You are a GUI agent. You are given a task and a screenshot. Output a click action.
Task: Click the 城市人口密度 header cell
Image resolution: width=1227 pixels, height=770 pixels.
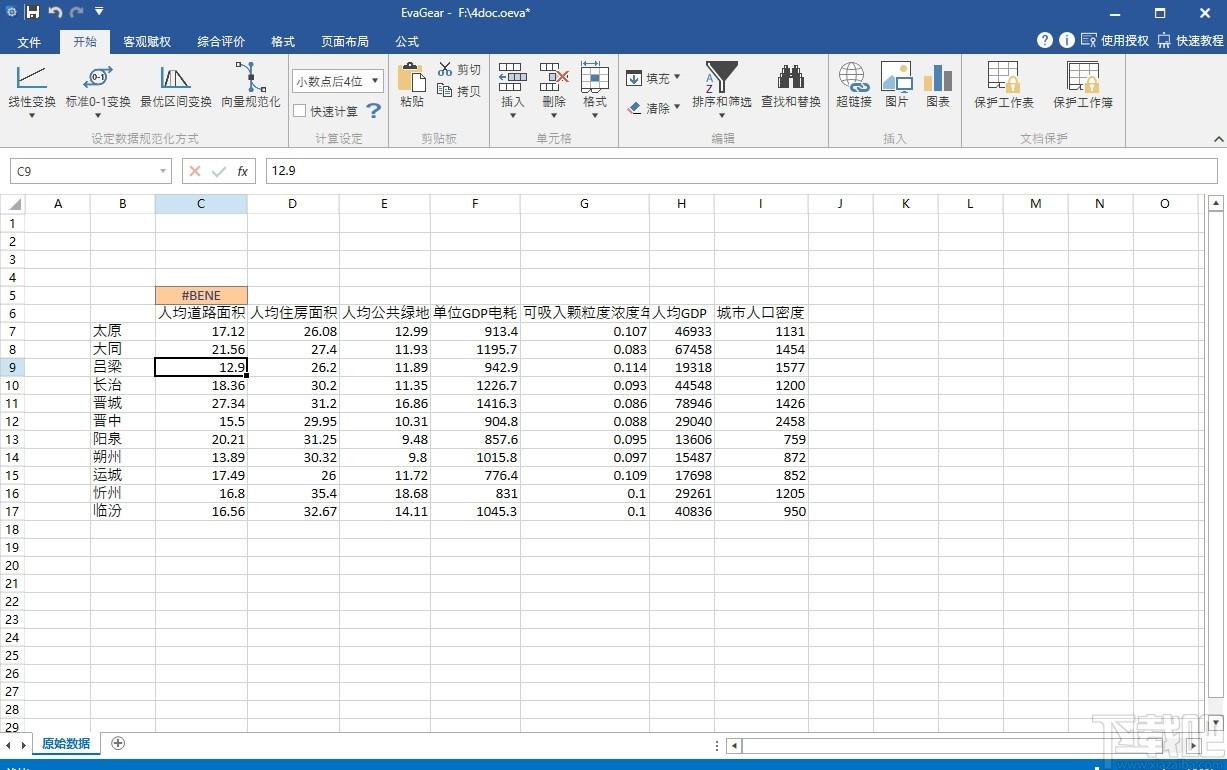point(761,313)
